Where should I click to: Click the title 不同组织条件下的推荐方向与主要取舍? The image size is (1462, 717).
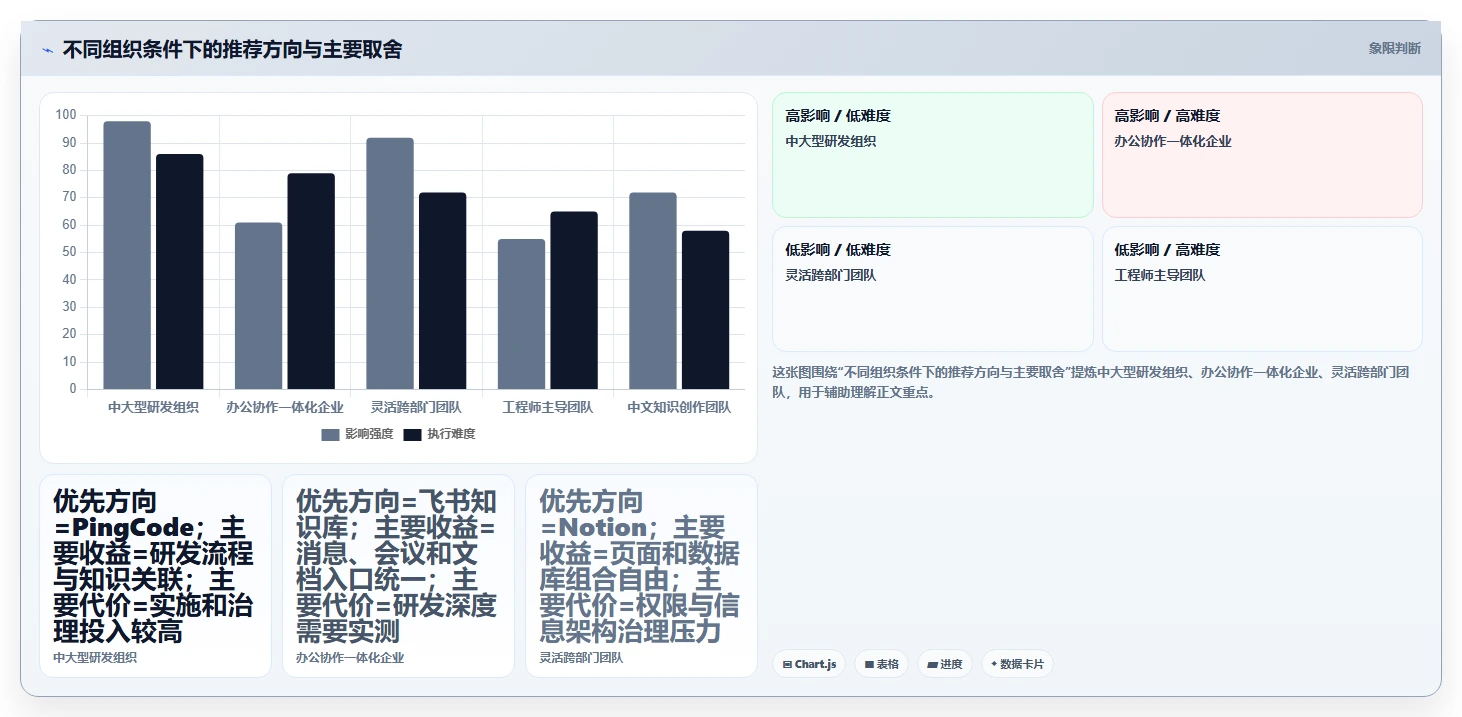(x=232, y=49)
